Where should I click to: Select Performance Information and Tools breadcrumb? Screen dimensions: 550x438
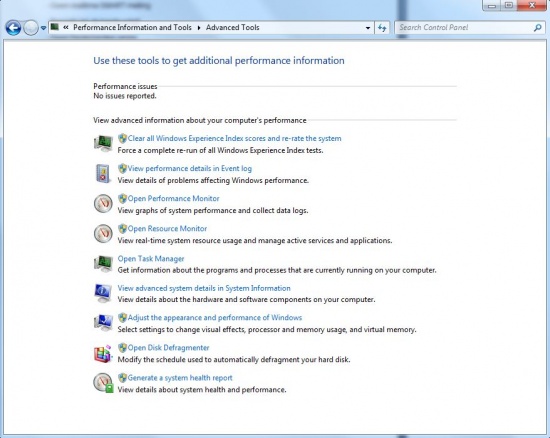132,27
